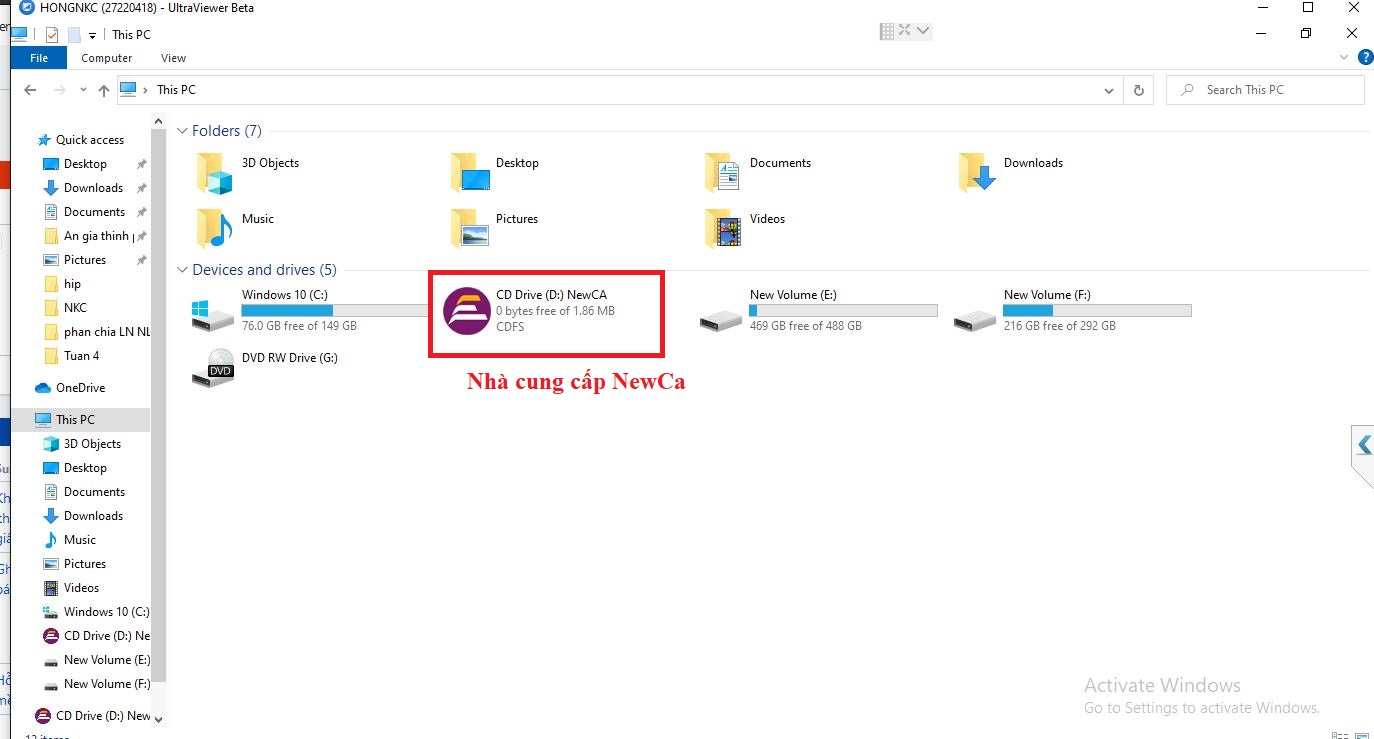Refresh the This PC view
Viewport: 1374px width, 739px height.
point(1138,90)
